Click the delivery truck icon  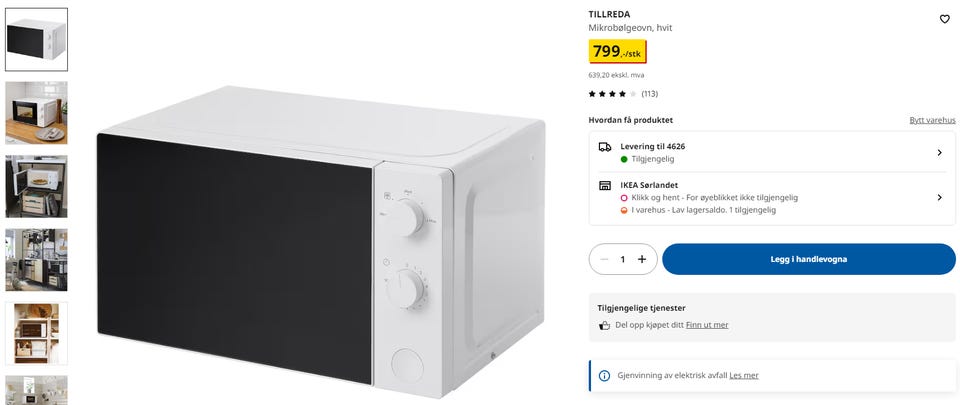coord(604,147)
